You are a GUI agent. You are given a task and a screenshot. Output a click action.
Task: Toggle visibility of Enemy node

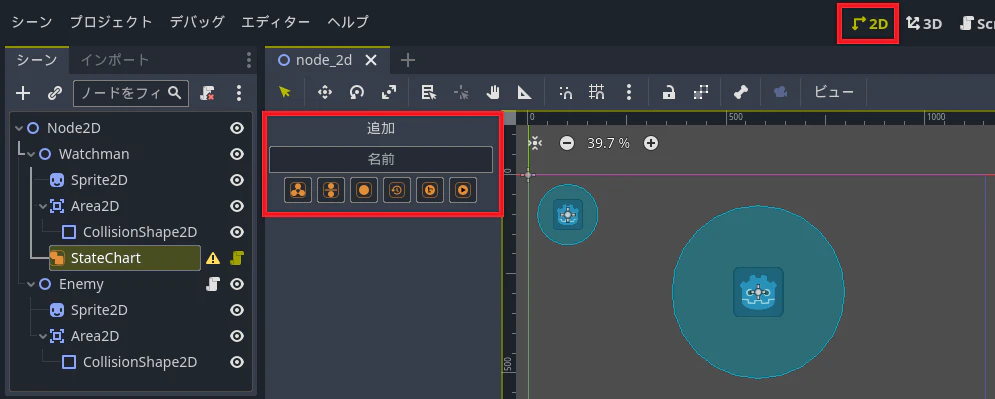(237, 284)
